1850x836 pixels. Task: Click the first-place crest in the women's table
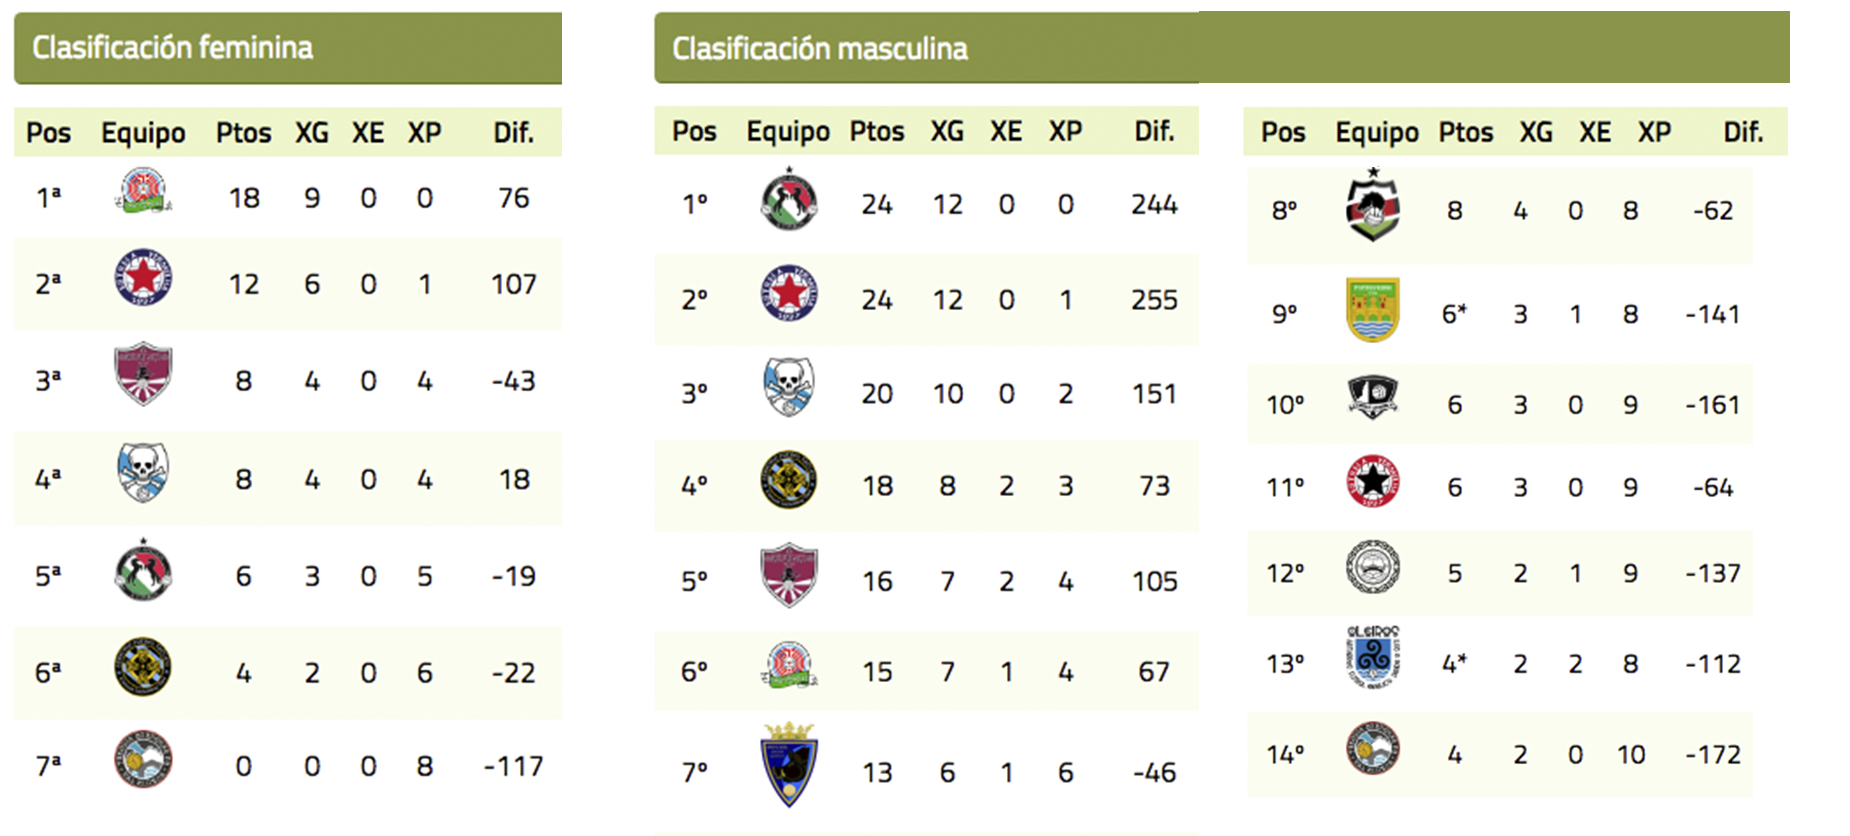click(x=143, y=192)
